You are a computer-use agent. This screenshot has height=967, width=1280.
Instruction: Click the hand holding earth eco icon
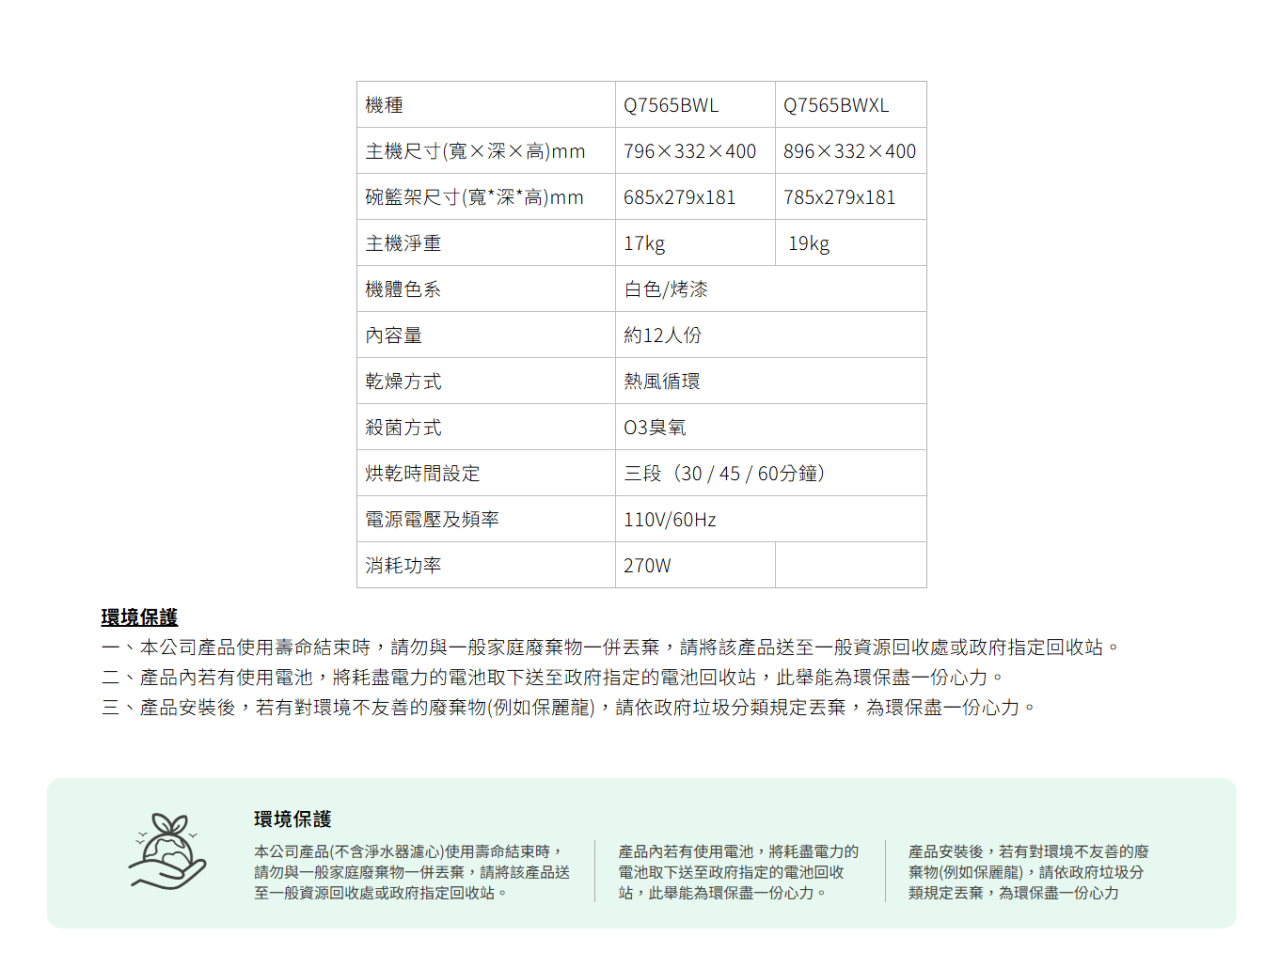[167, 852]
